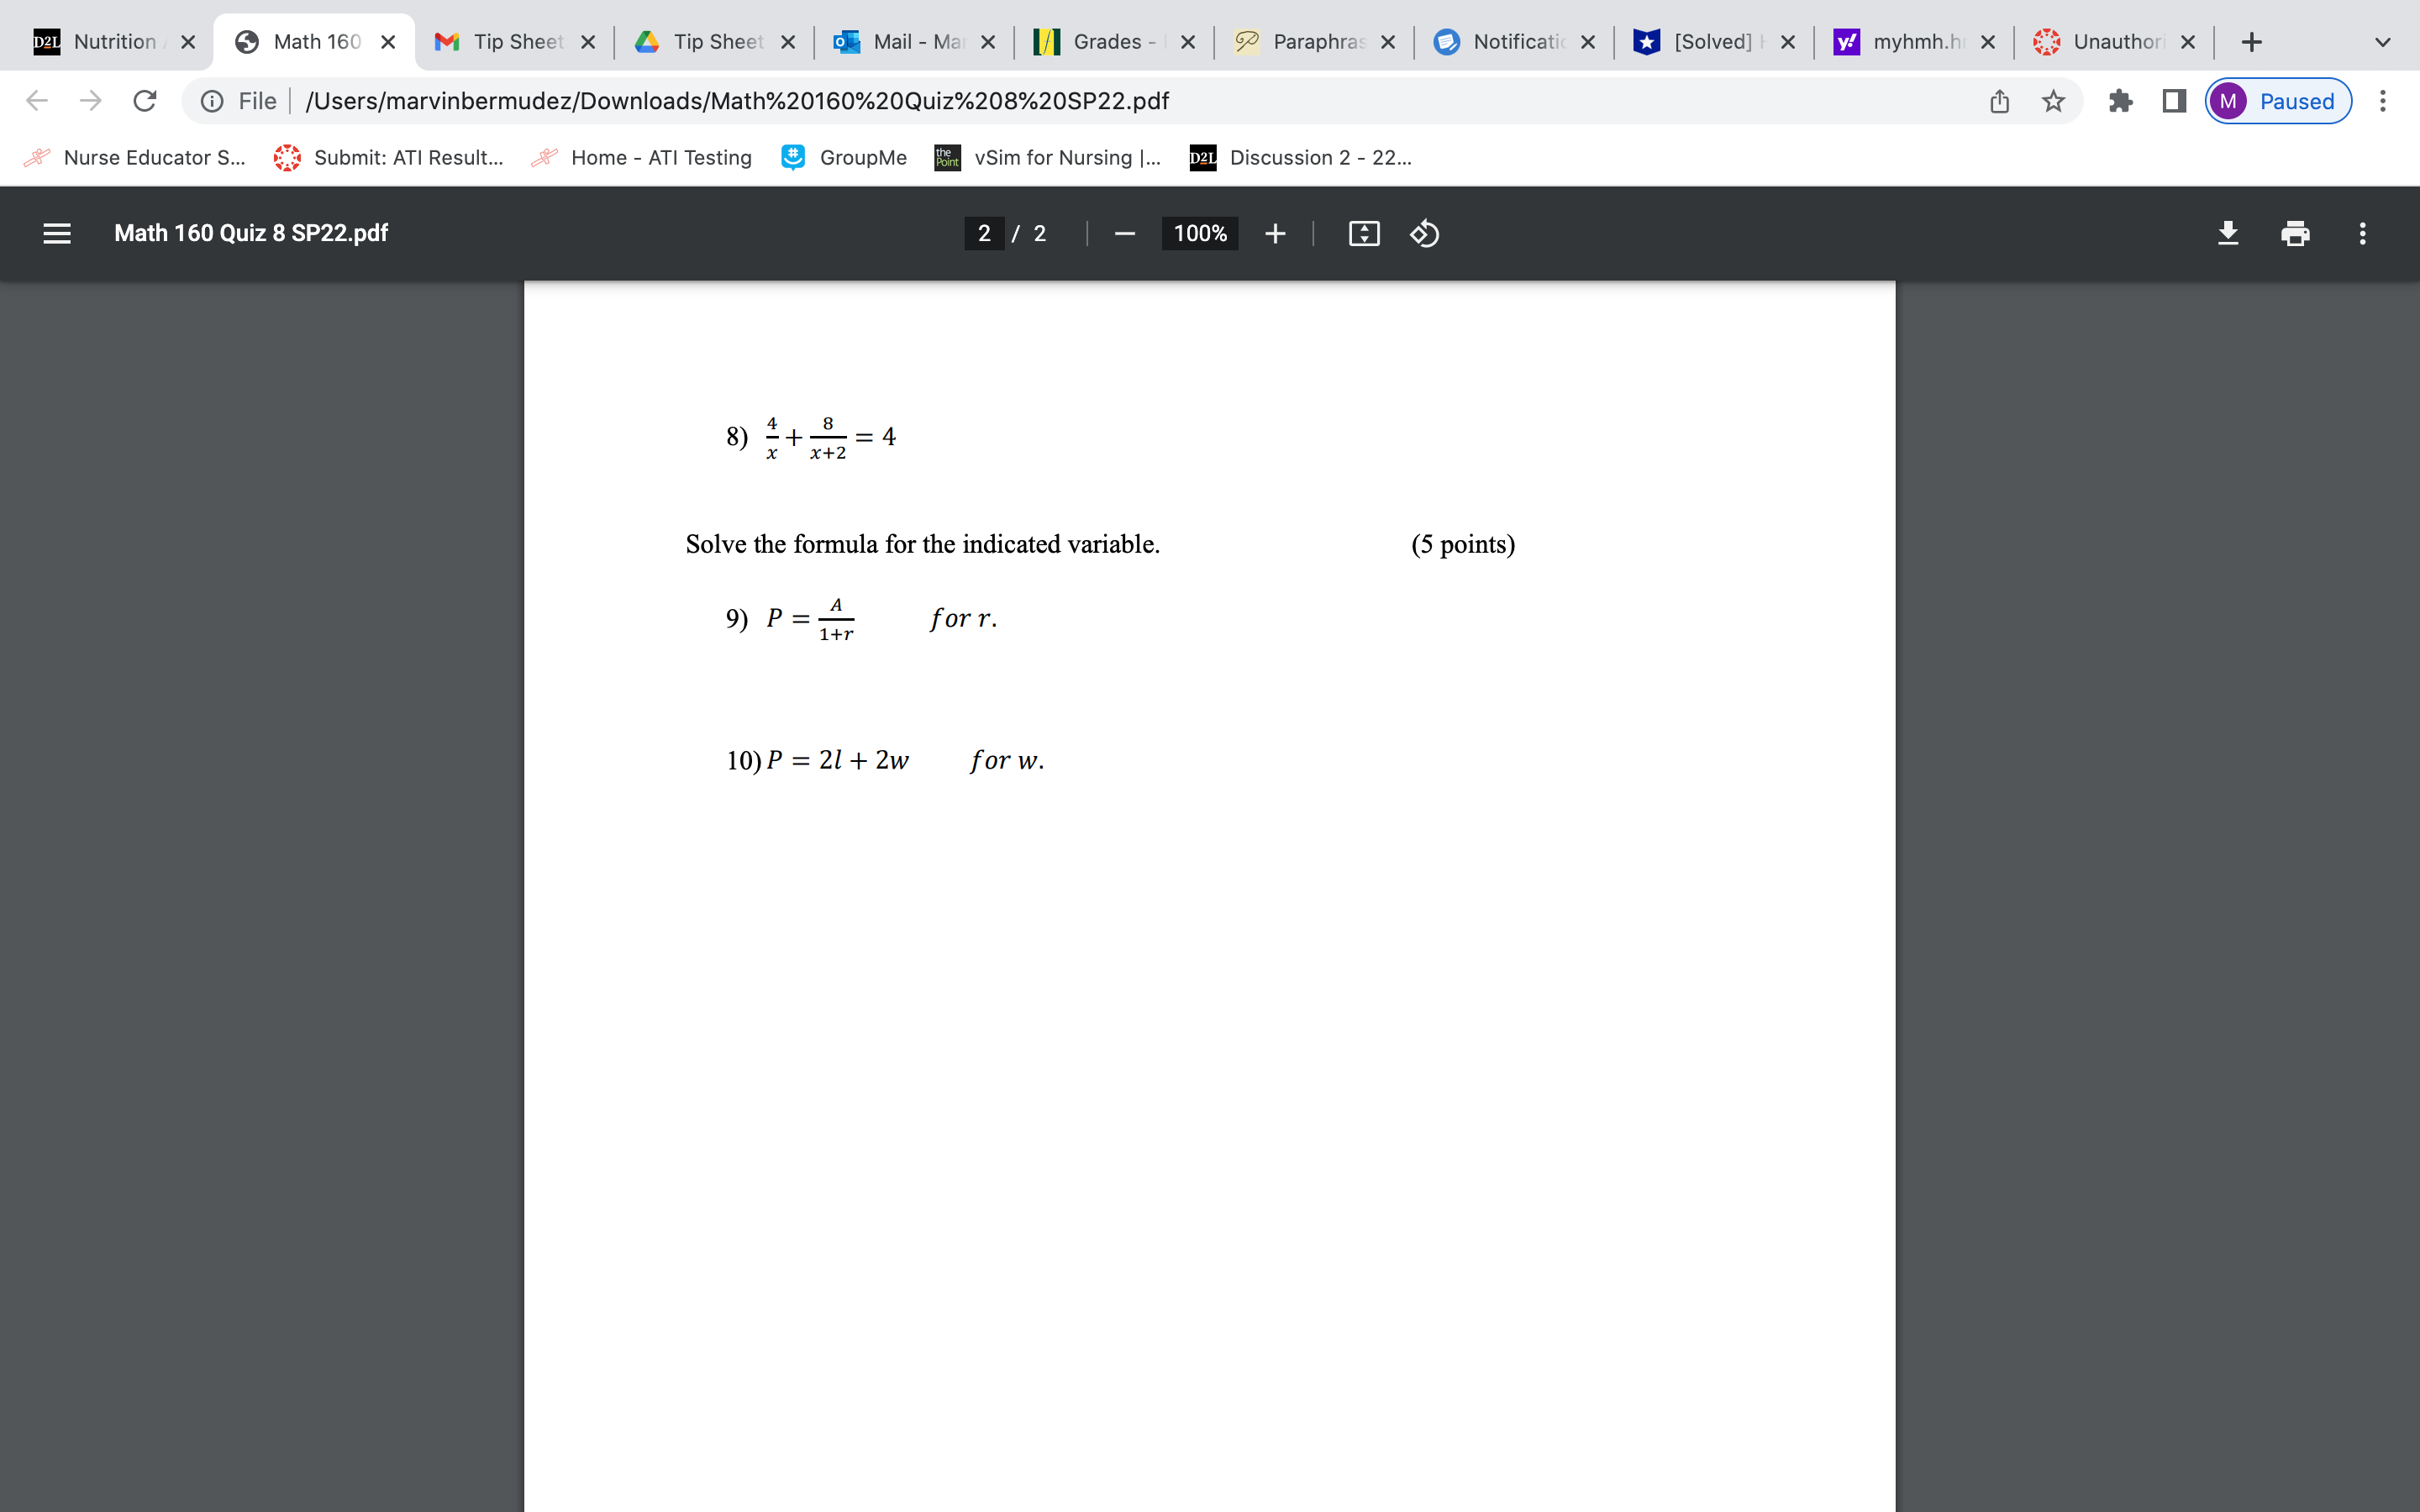2420x1512 pixels.
Task: Open PDF more options menu
Action: pos(2363,233)
